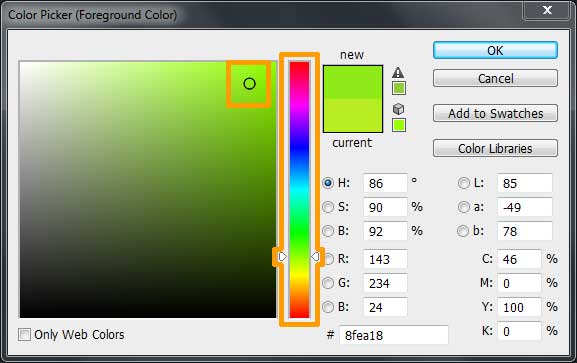Select the S (saturation) radio button
This screenshot has width=577, height=363.
pos(328,207)
